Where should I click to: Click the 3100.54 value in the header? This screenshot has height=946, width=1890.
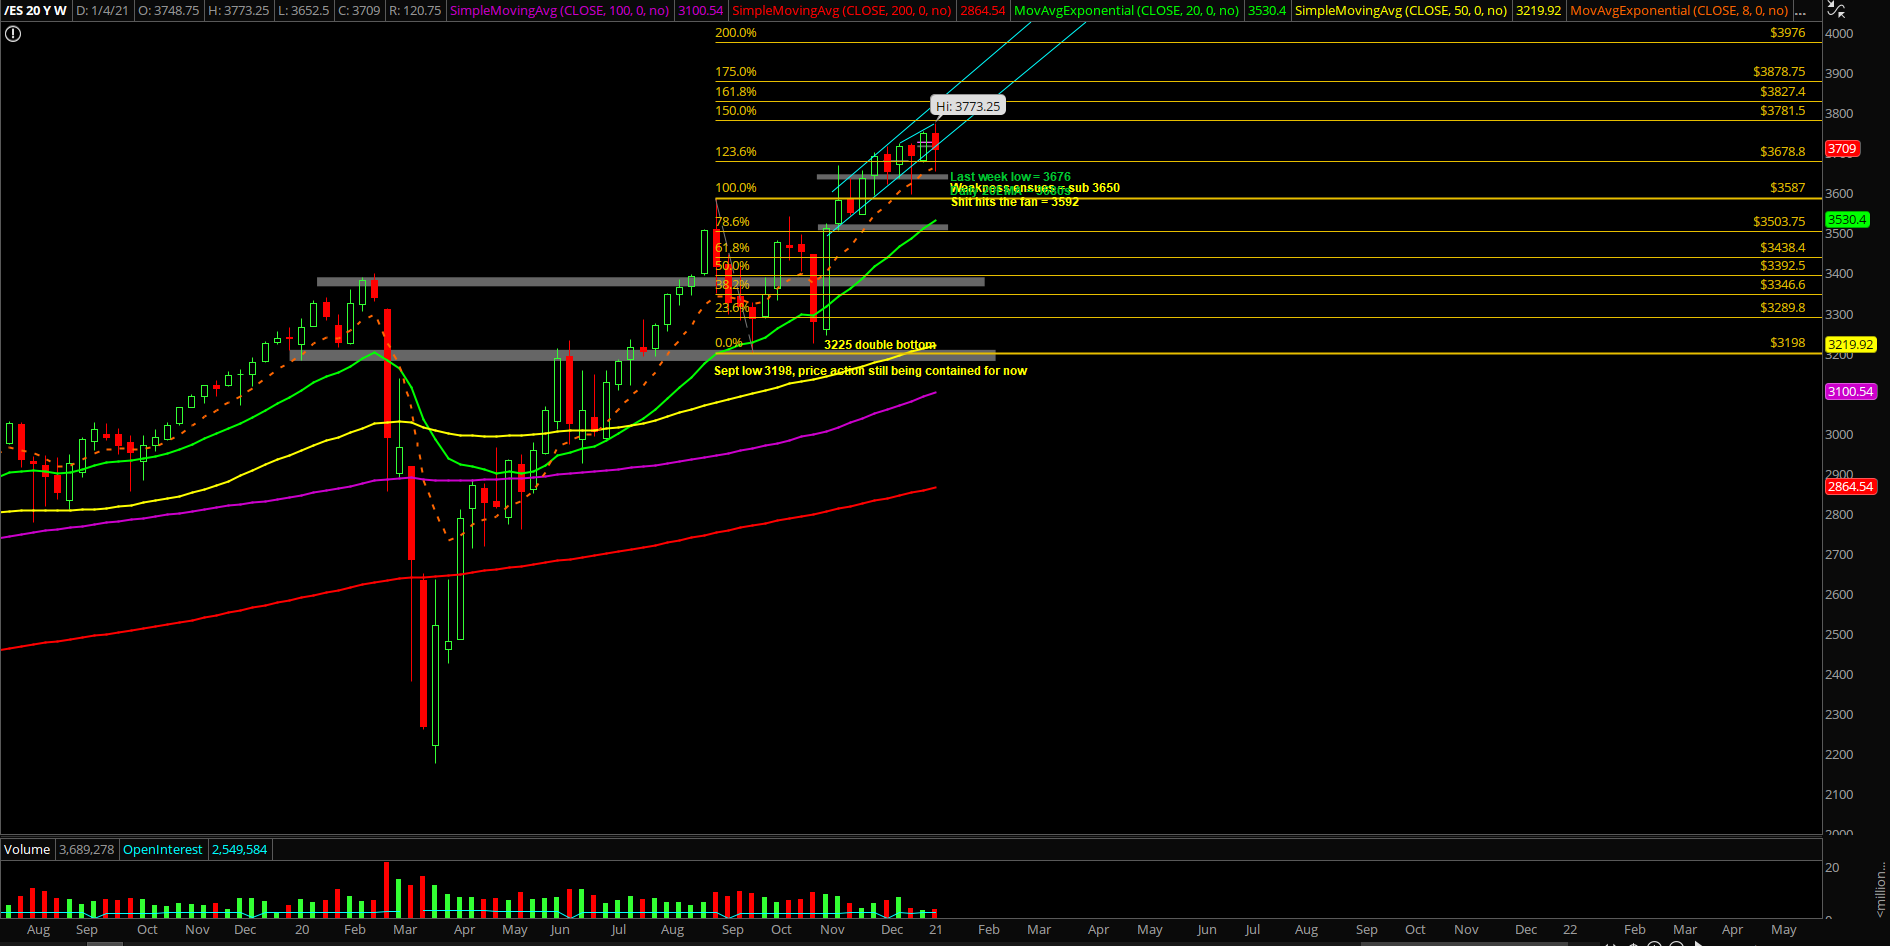tap(700, 11)
